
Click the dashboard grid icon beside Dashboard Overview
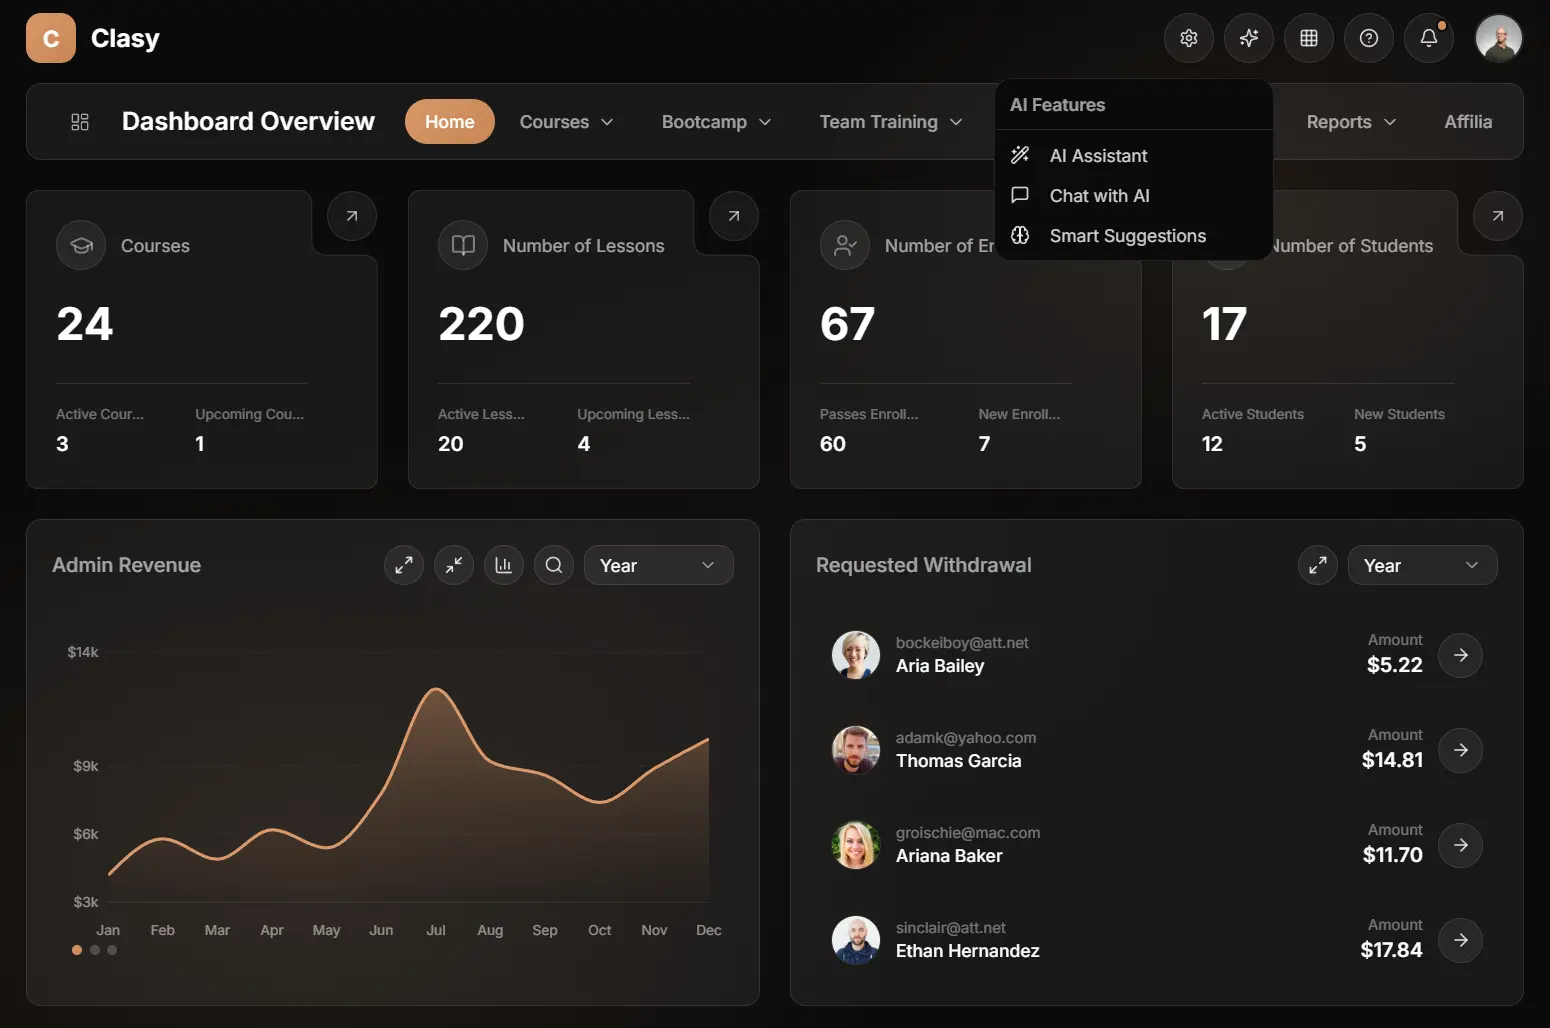point(80,121)
